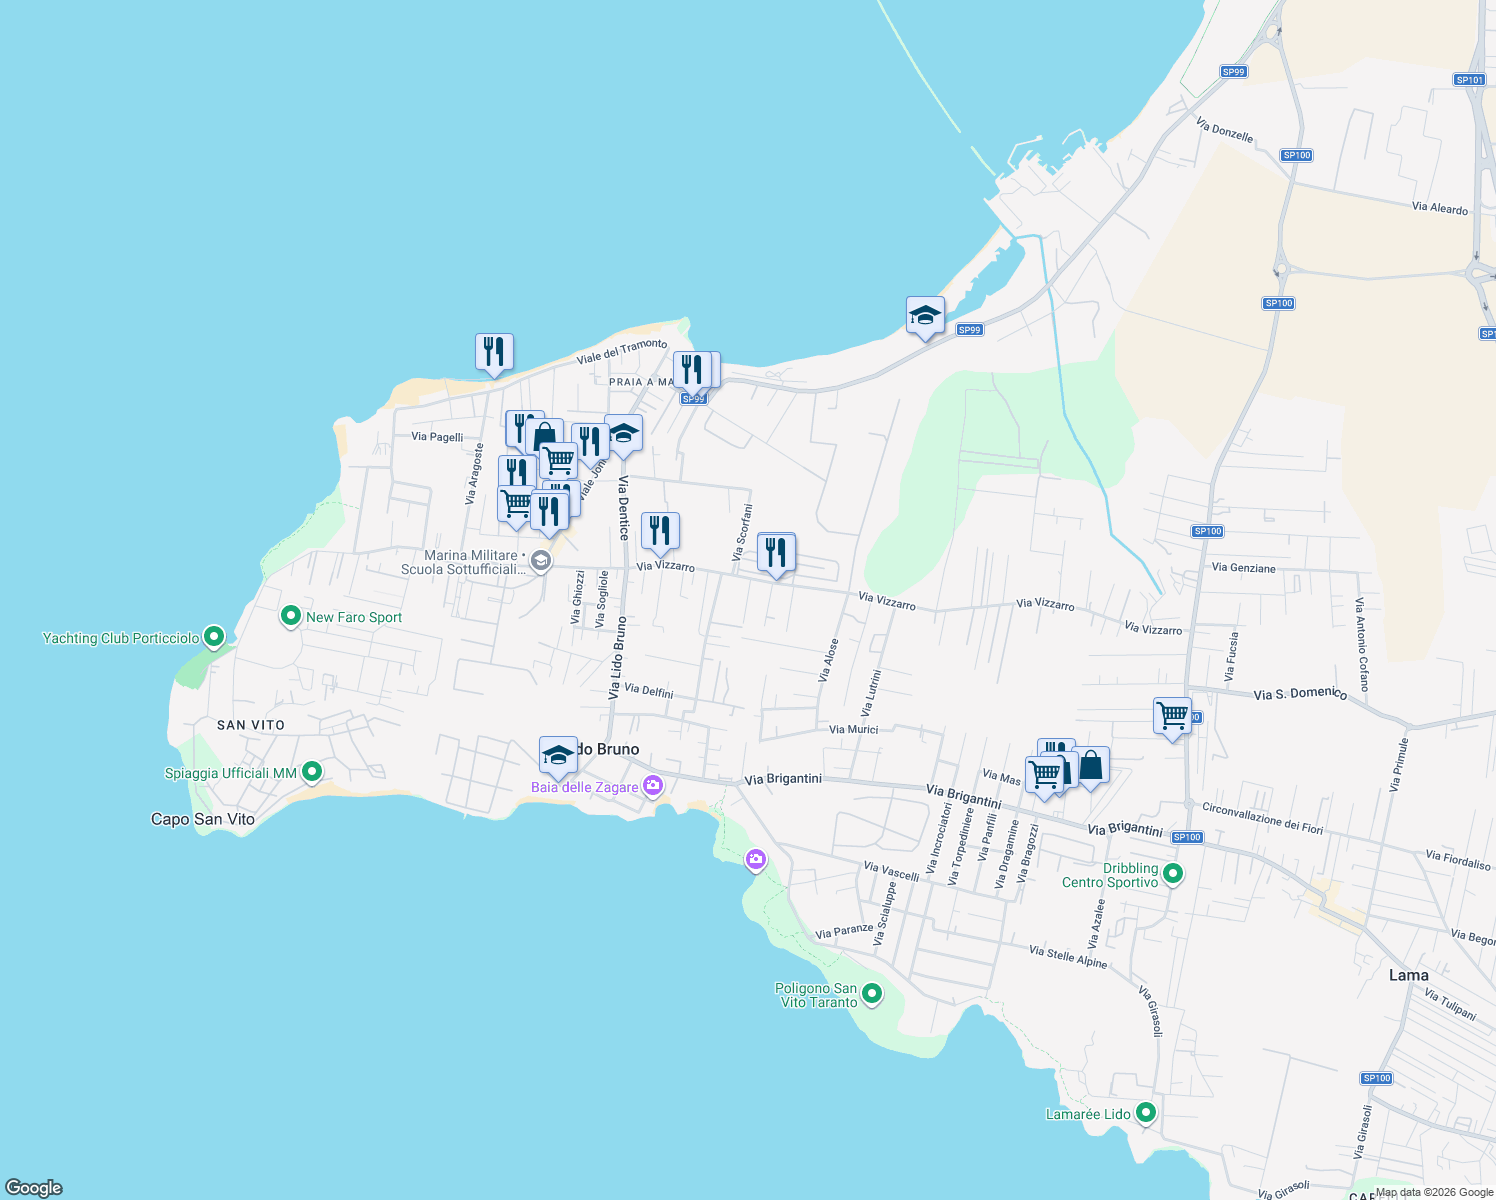Select the purple camera icon on the southern coastline

coord(756,858)
